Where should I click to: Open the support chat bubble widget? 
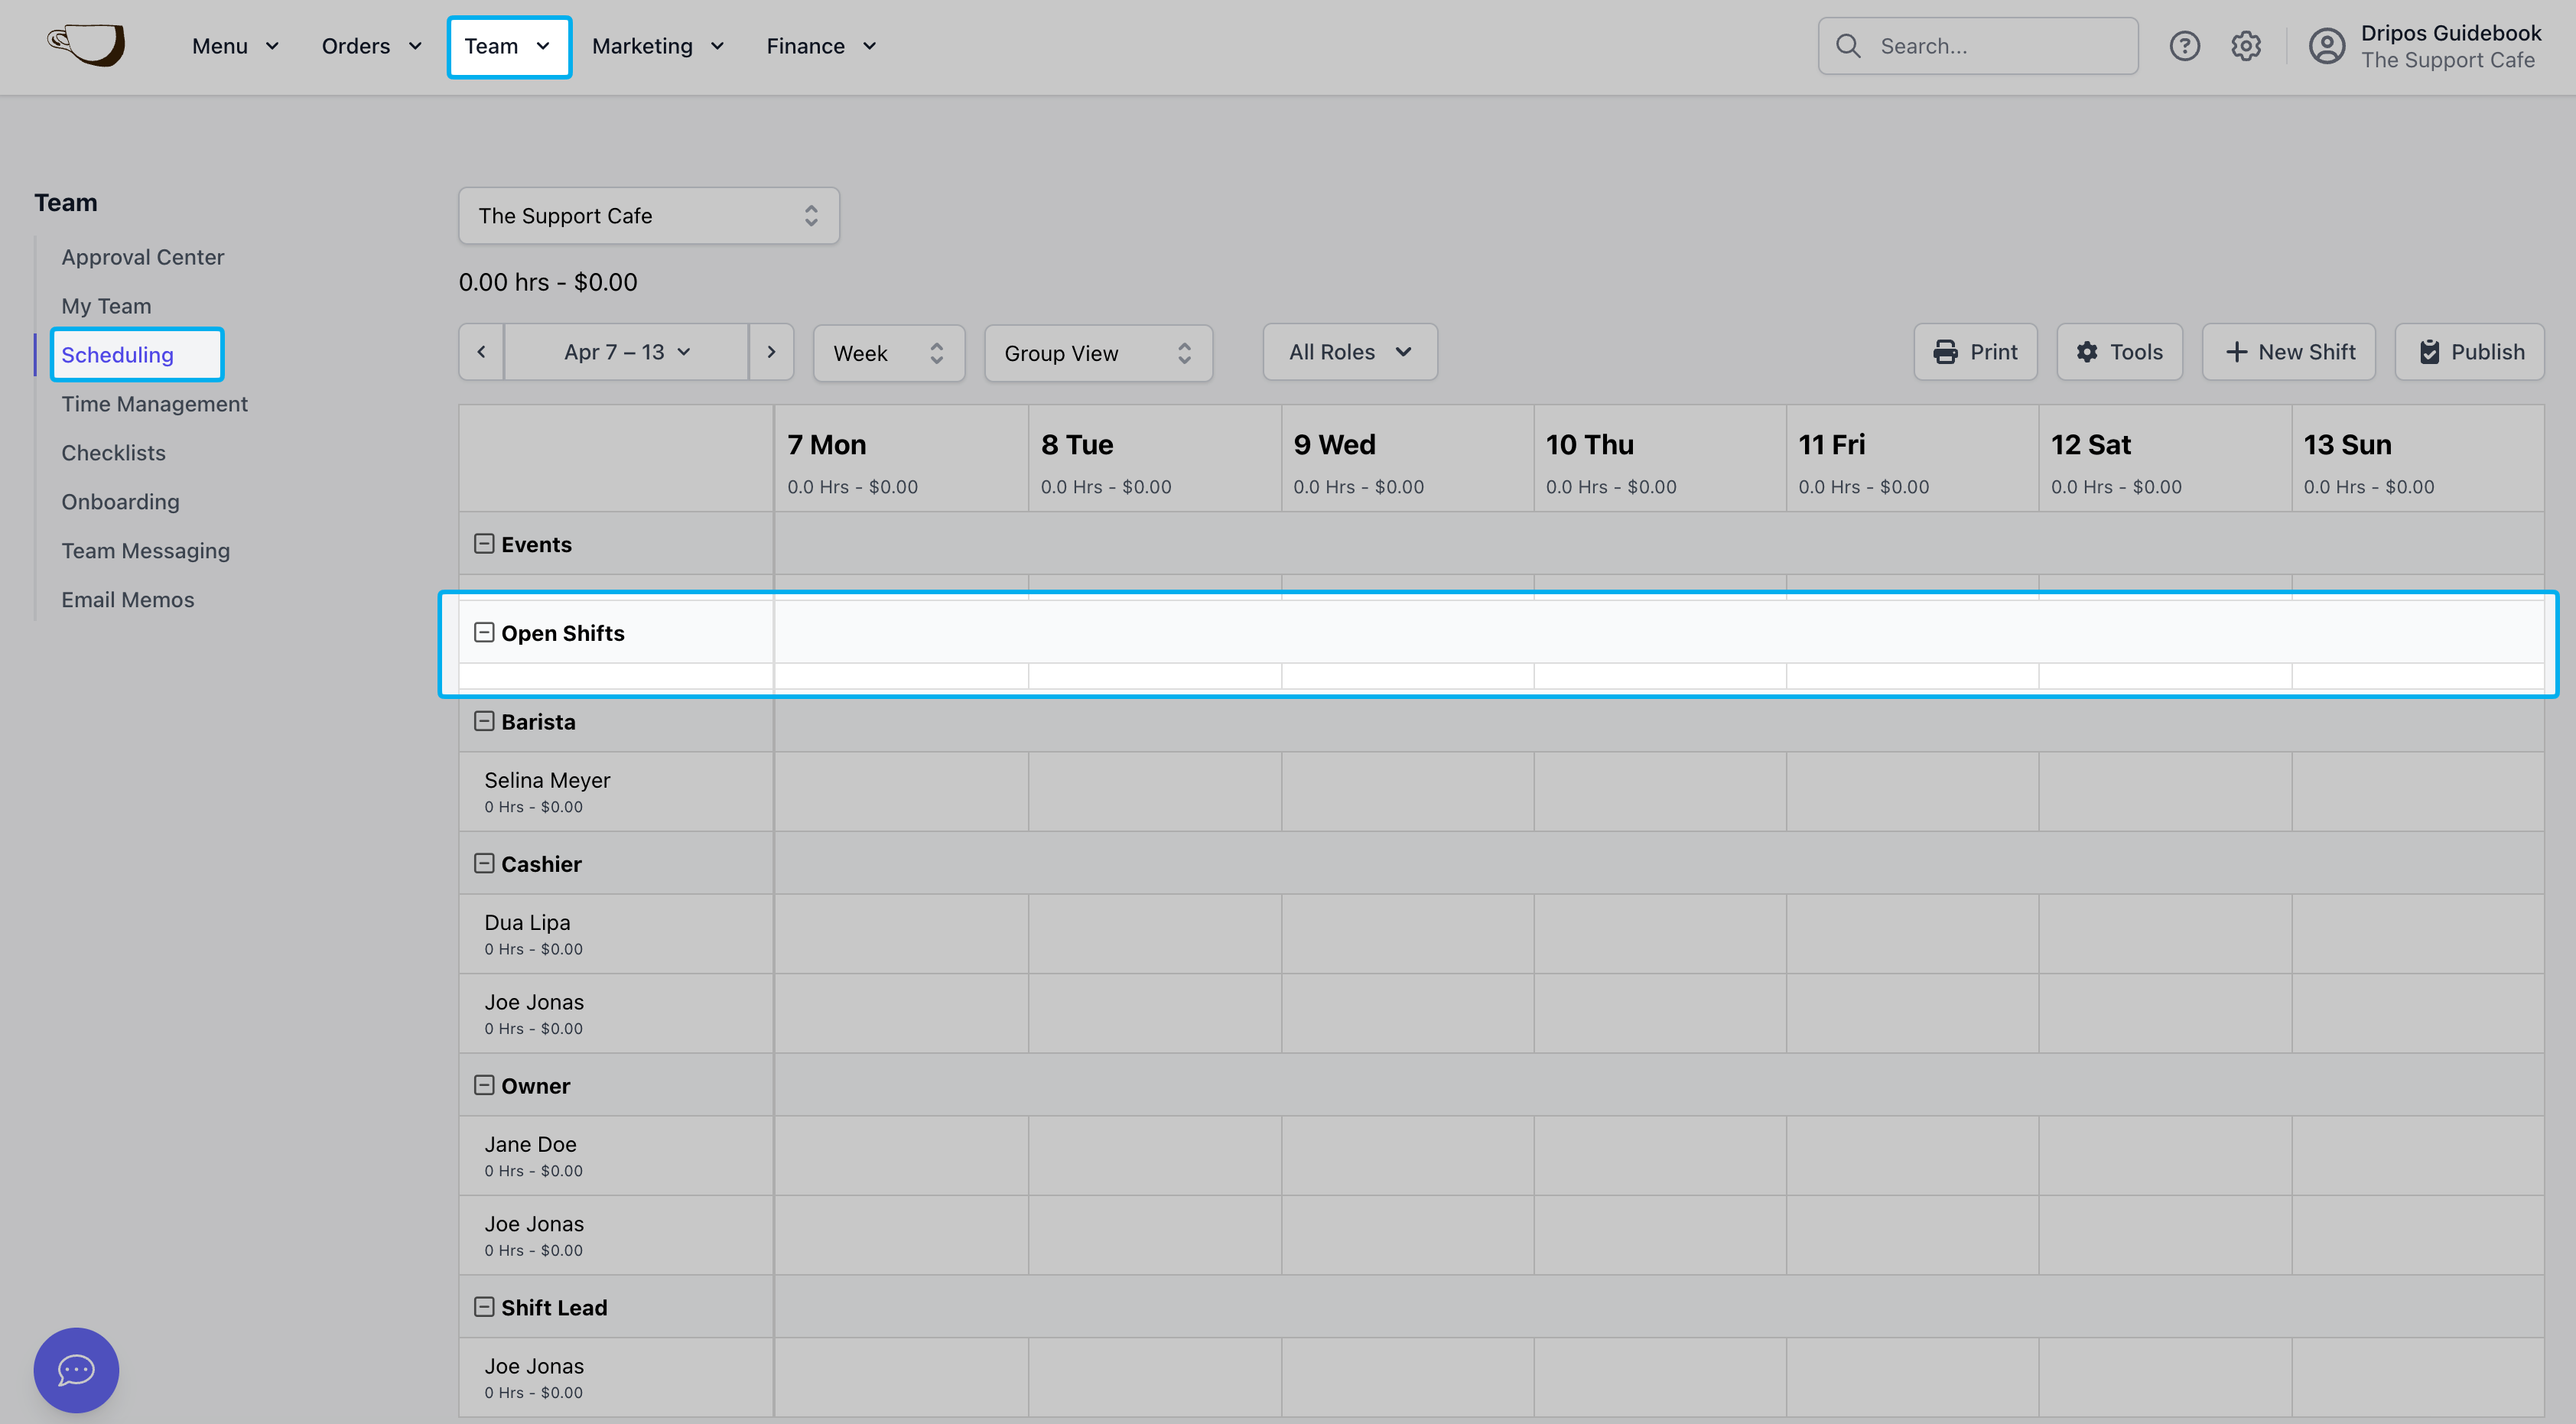pyautogui.click(x=76, y=1369)
